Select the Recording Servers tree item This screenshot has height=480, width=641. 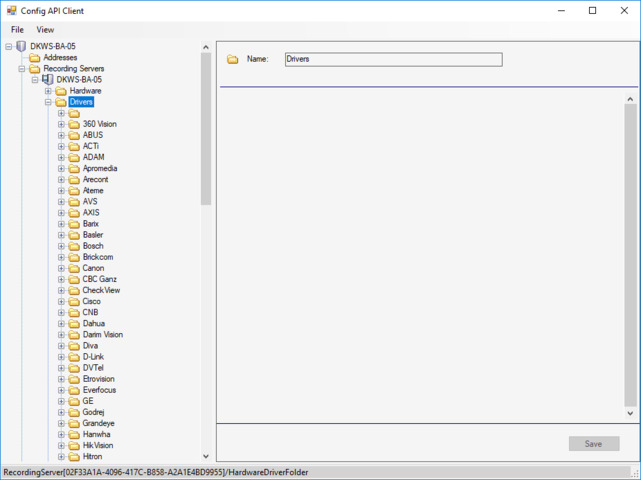[72, 69]
